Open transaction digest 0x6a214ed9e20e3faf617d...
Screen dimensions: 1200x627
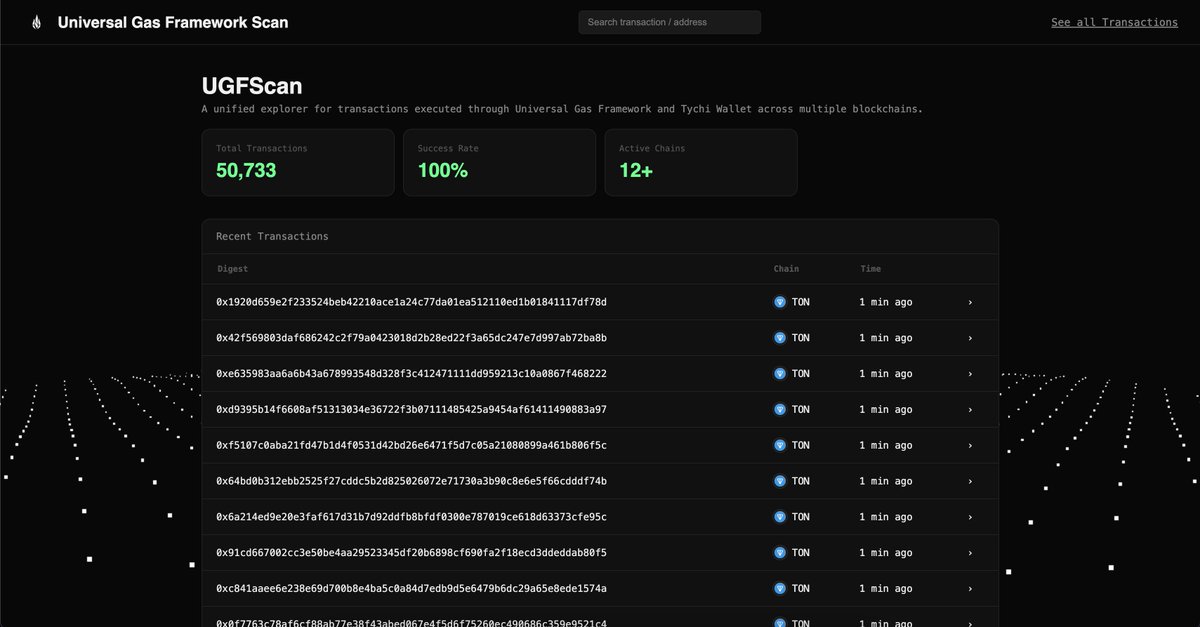coord(411,517)
